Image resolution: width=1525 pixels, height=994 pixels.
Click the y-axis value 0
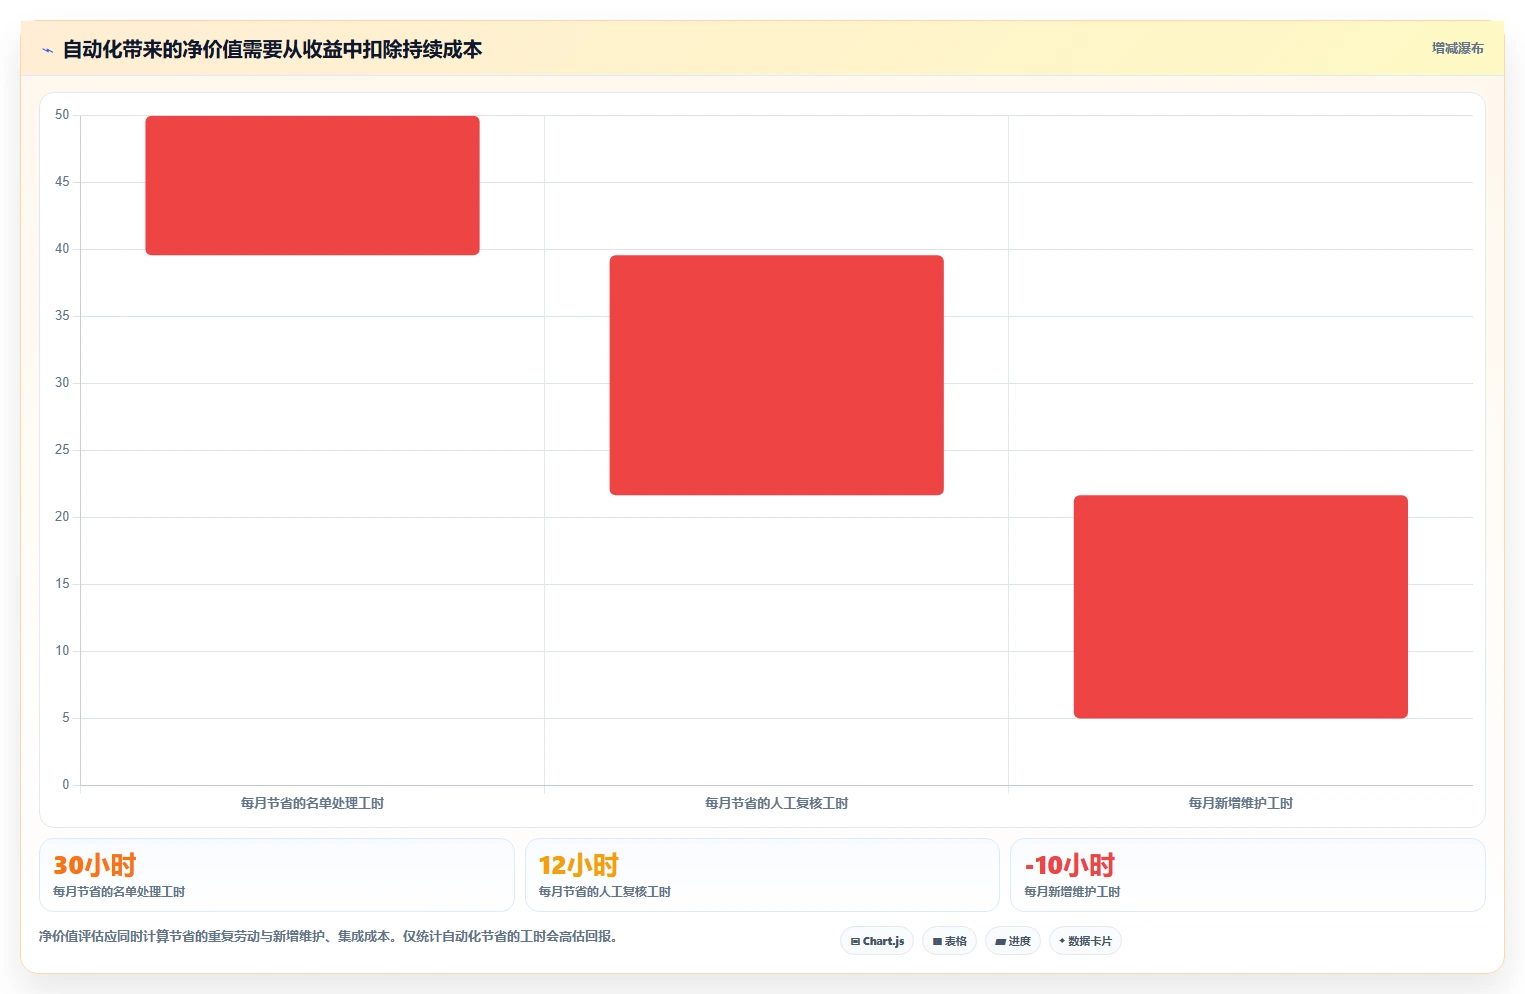(x=66, y=785)
